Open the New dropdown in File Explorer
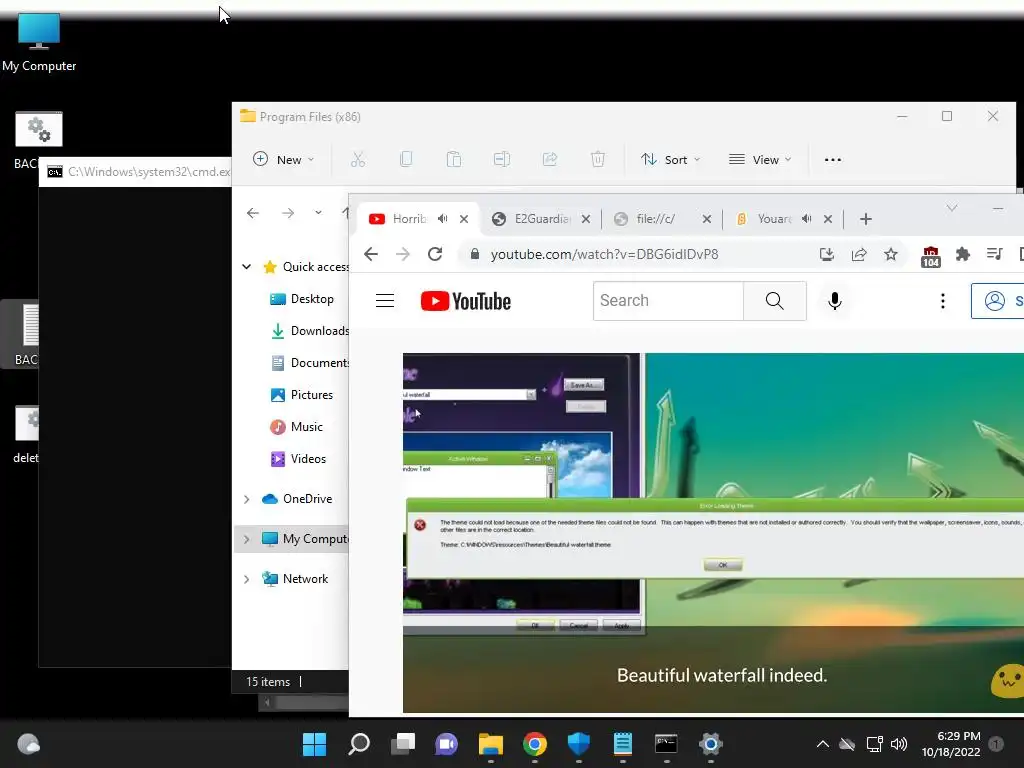The image size is (1024, 768). click(x=283, y=159)
